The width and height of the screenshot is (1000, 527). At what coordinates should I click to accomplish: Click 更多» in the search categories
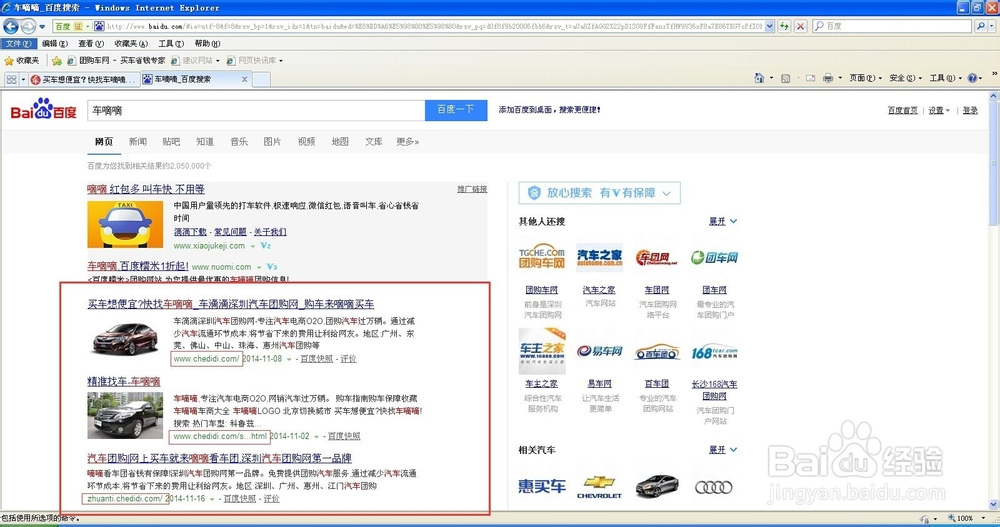click(408, 142)
